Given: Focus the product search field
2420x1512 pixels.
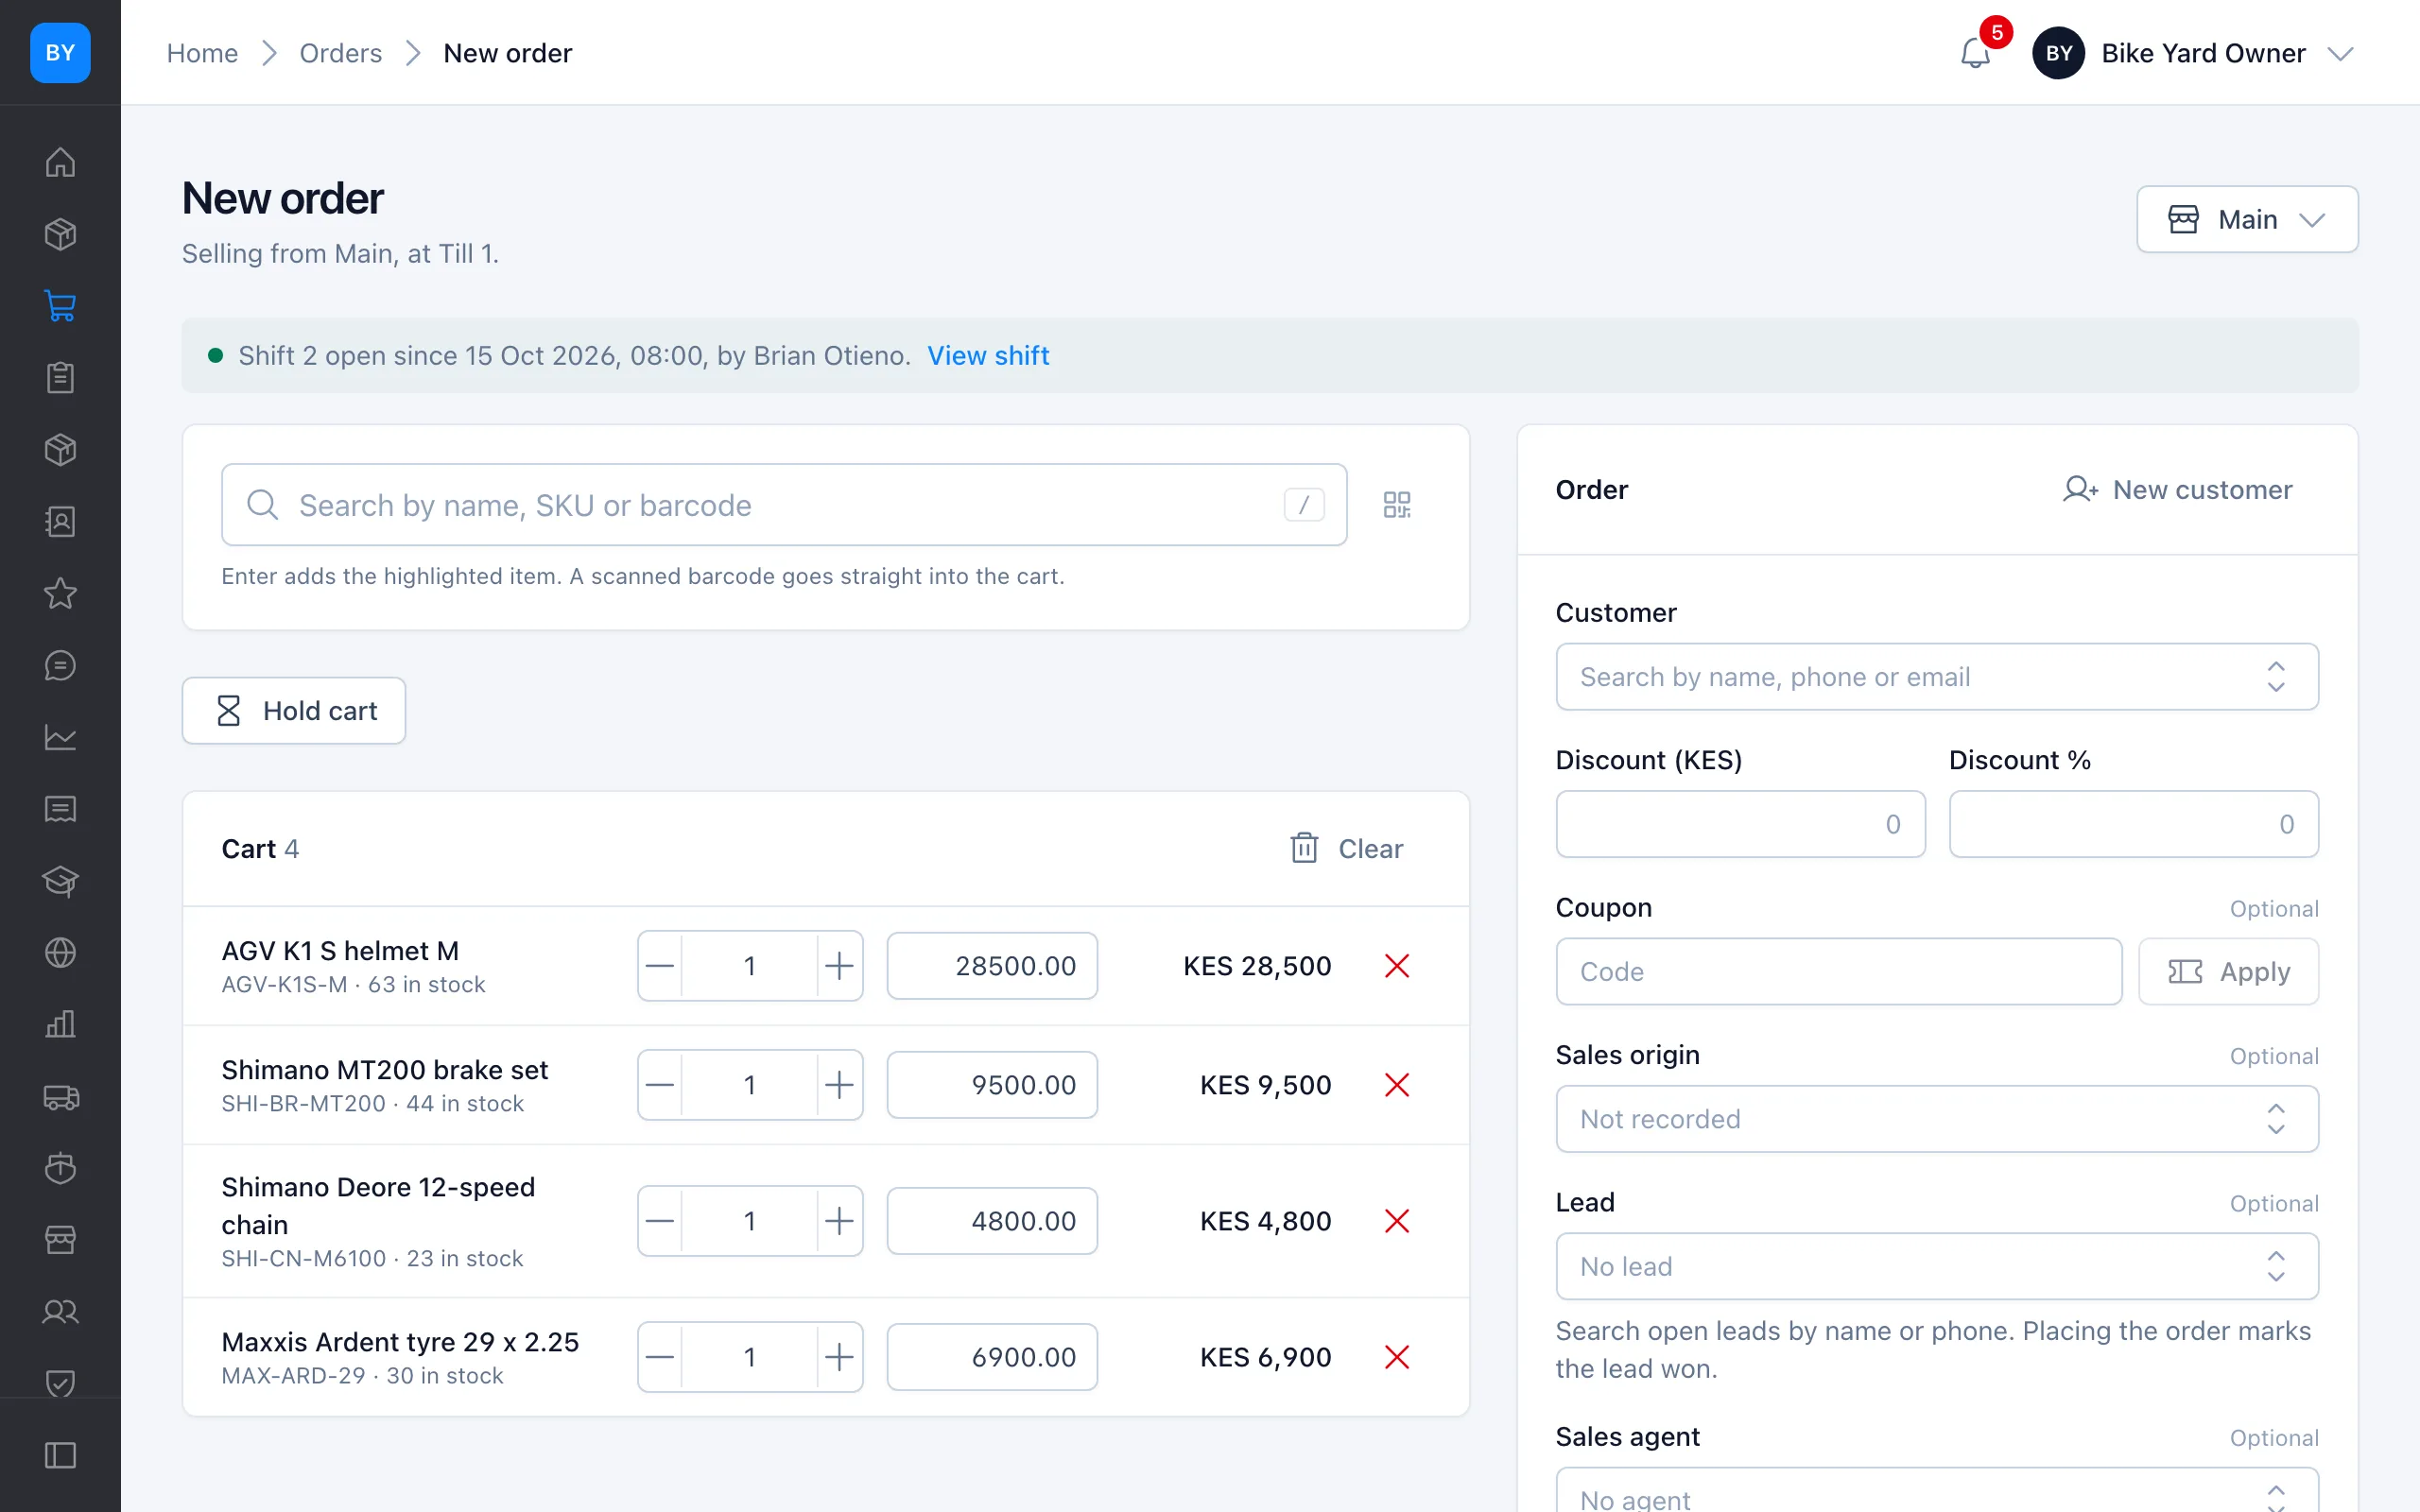Looking at the screenshot, I should [x=784, y=504].
